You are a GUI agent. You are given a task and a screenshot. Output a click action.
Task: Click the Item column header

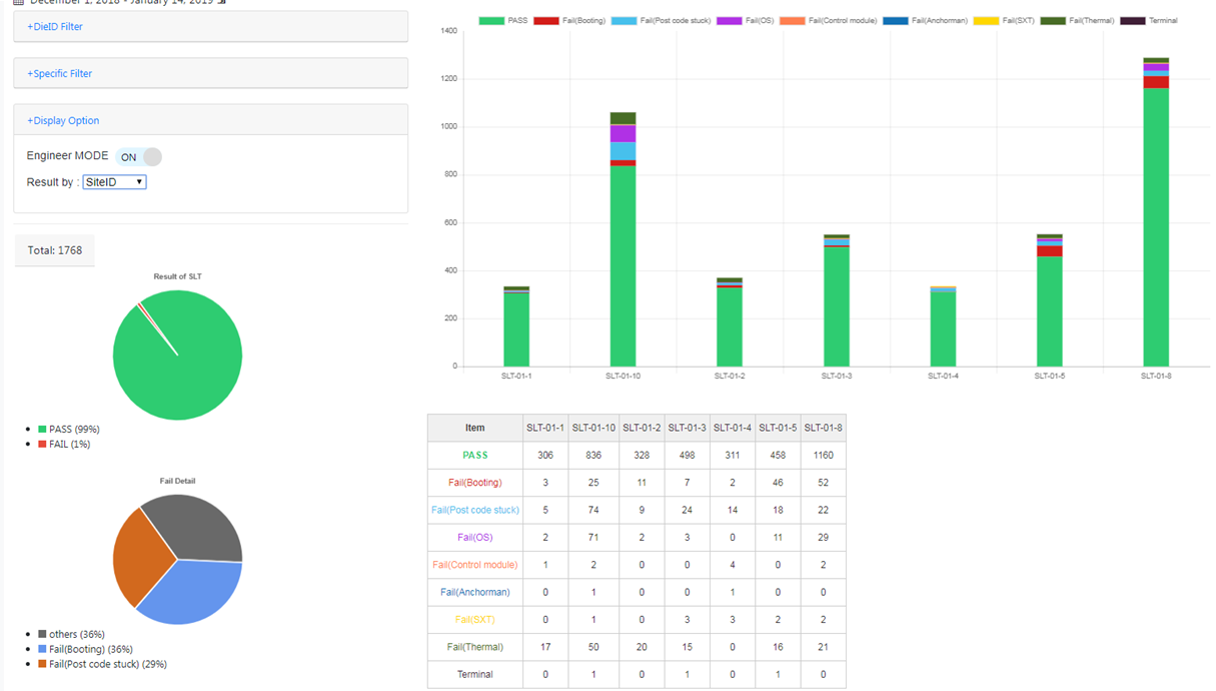tap(475, 428)
